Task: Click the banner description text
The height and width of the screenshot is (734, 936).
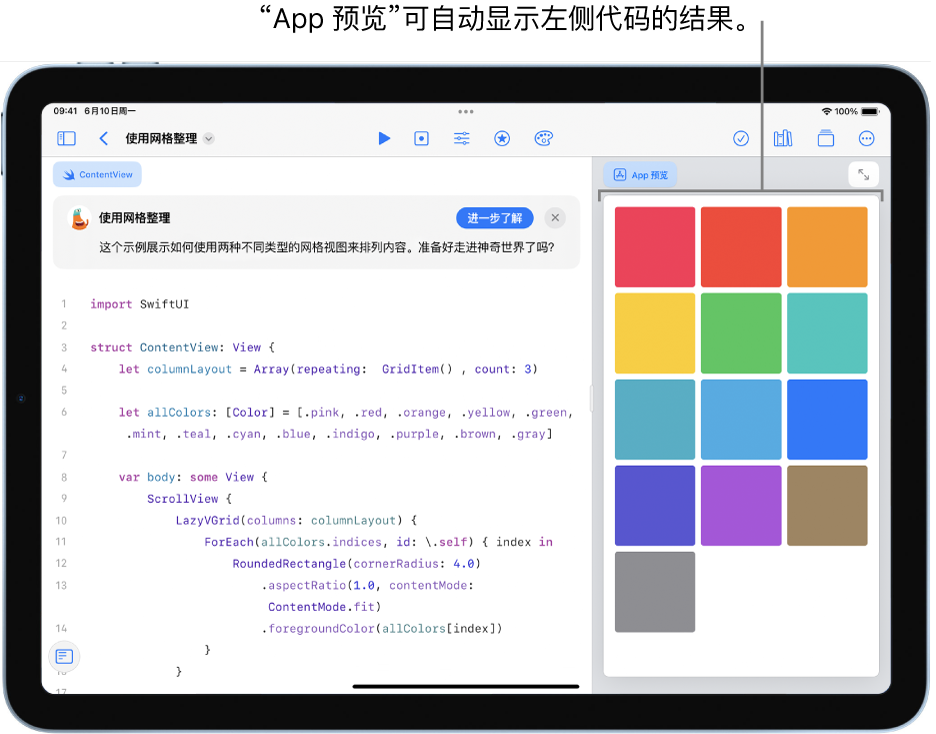Action: (327, 247)
